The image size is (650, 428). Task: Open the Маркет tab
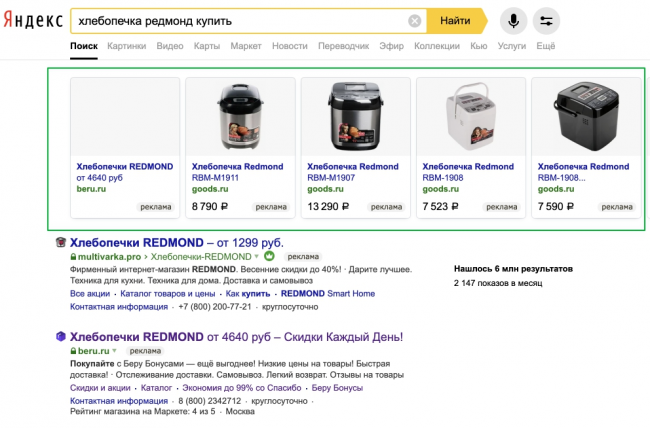(245, 46)
